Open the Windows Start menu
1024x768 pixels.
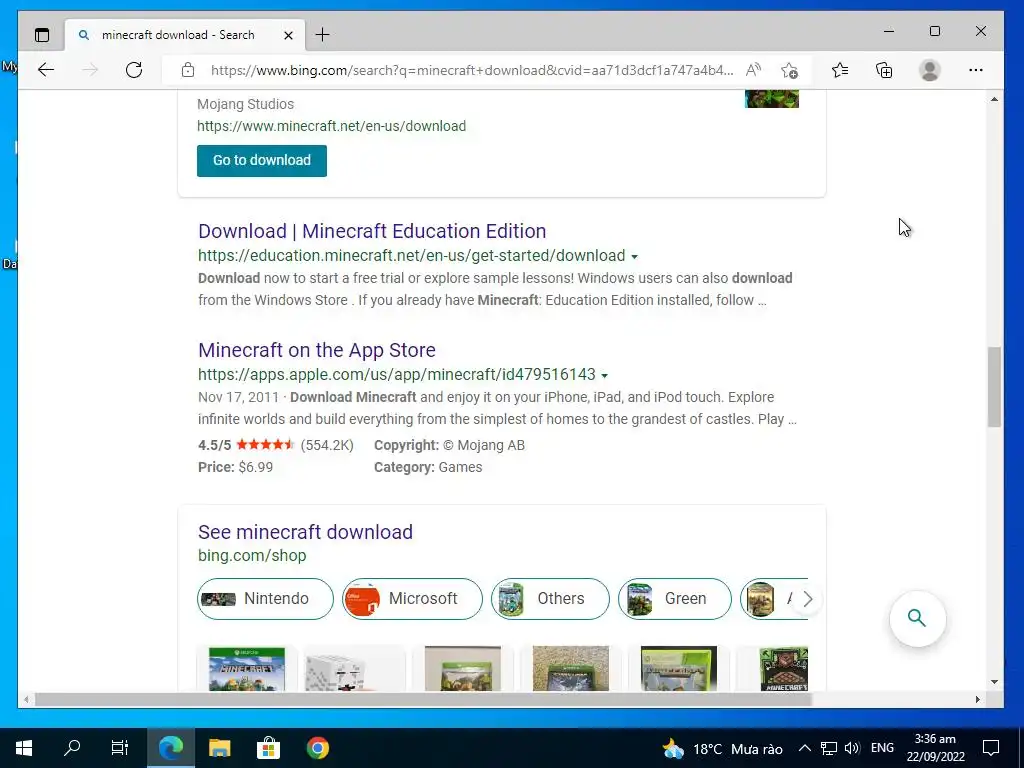pos(24,748)
